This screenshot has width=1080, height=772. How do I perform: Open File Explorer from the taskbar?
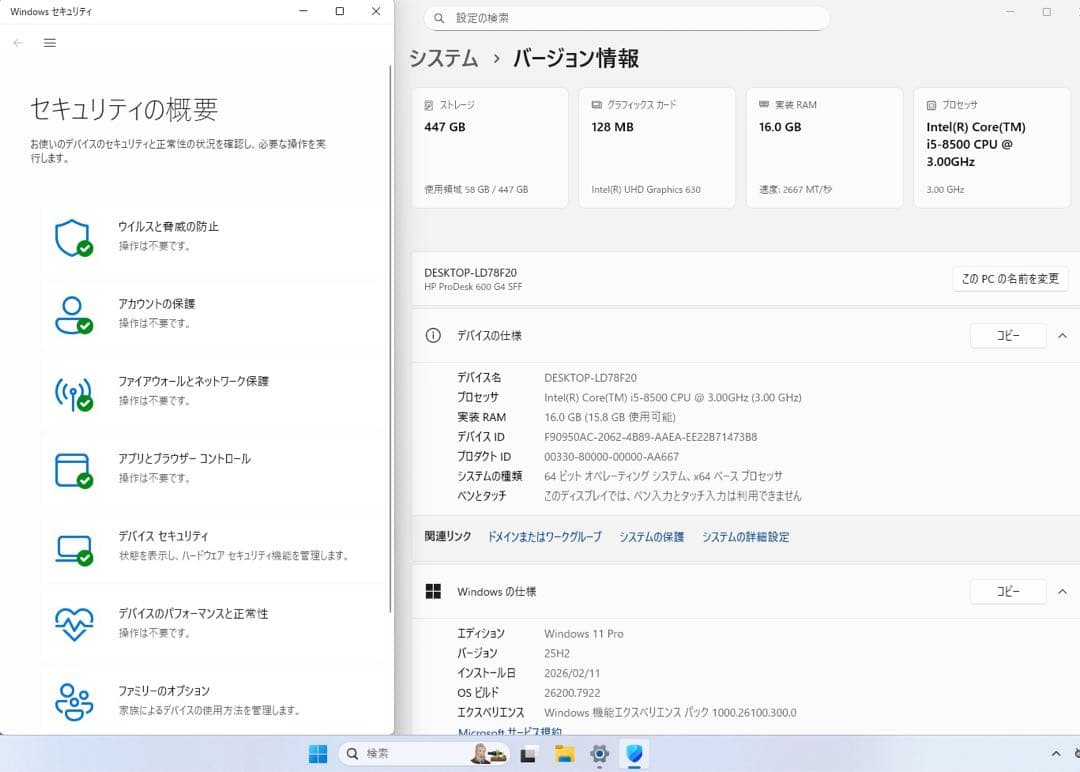tap(564, 754)
